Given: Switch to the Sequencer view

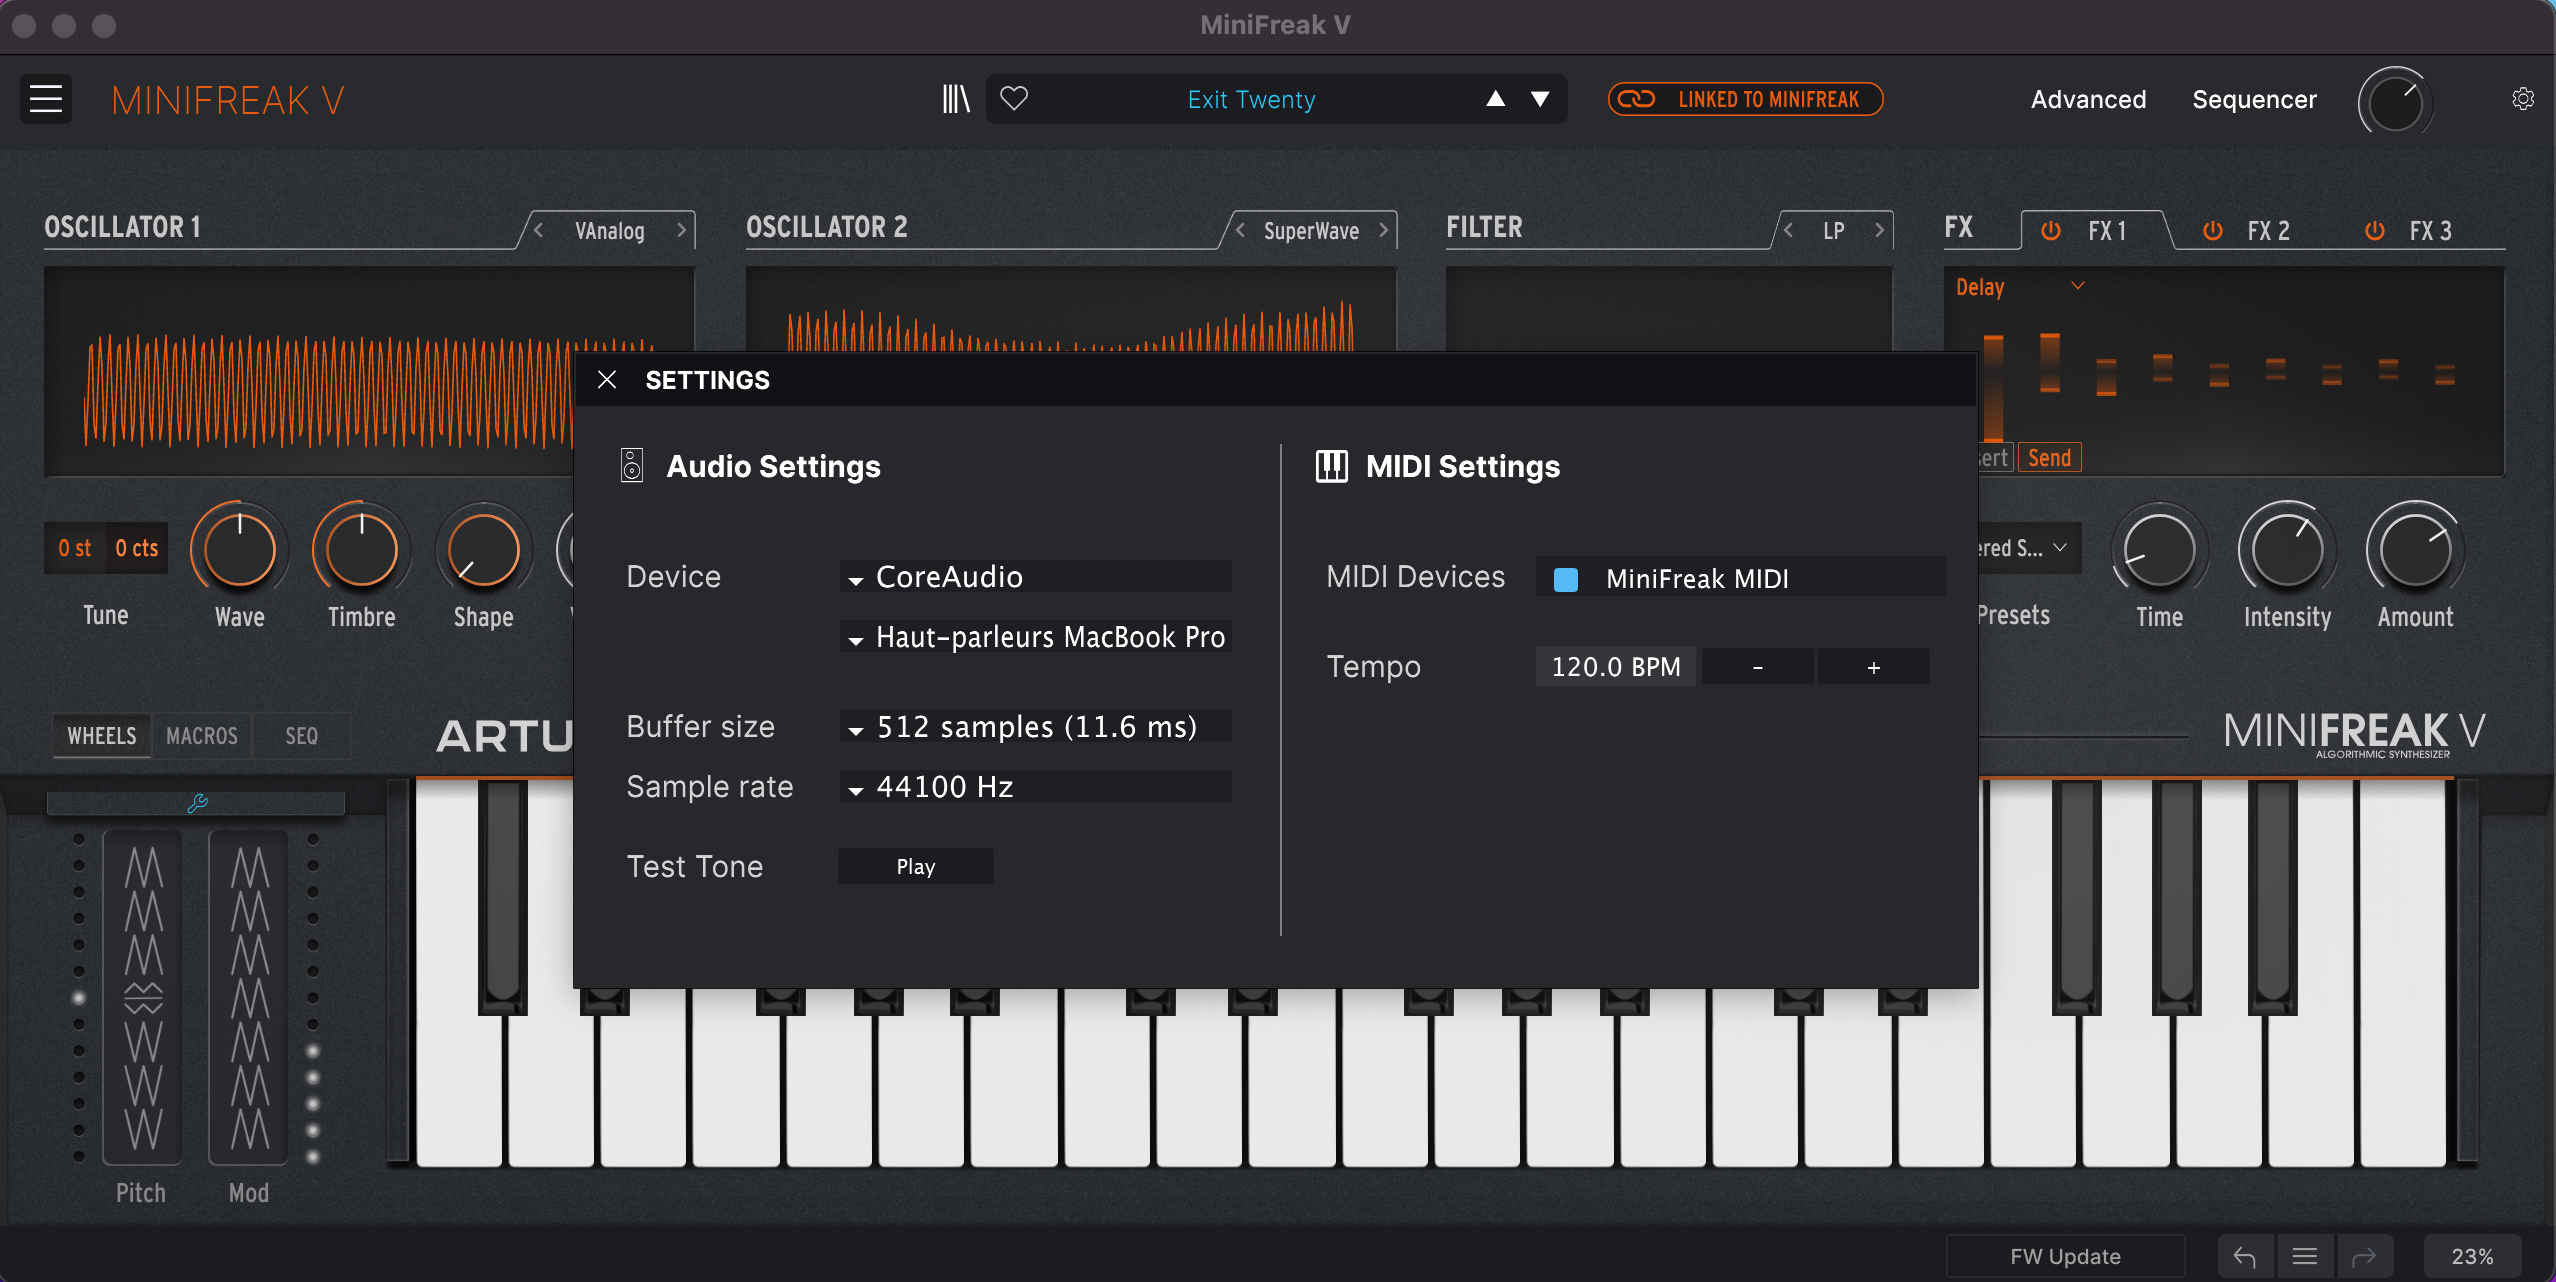Looking at the screenshot, I should coord(2254,99).
